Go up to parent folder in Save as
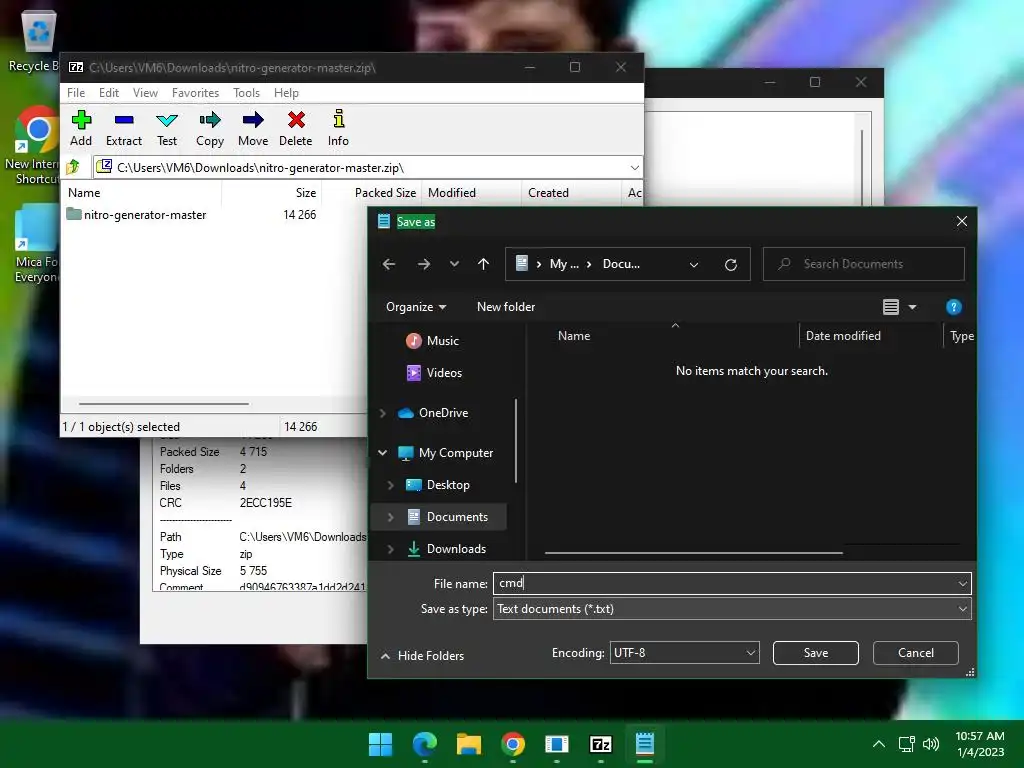 pyautogui.click(x=483, y=264)
